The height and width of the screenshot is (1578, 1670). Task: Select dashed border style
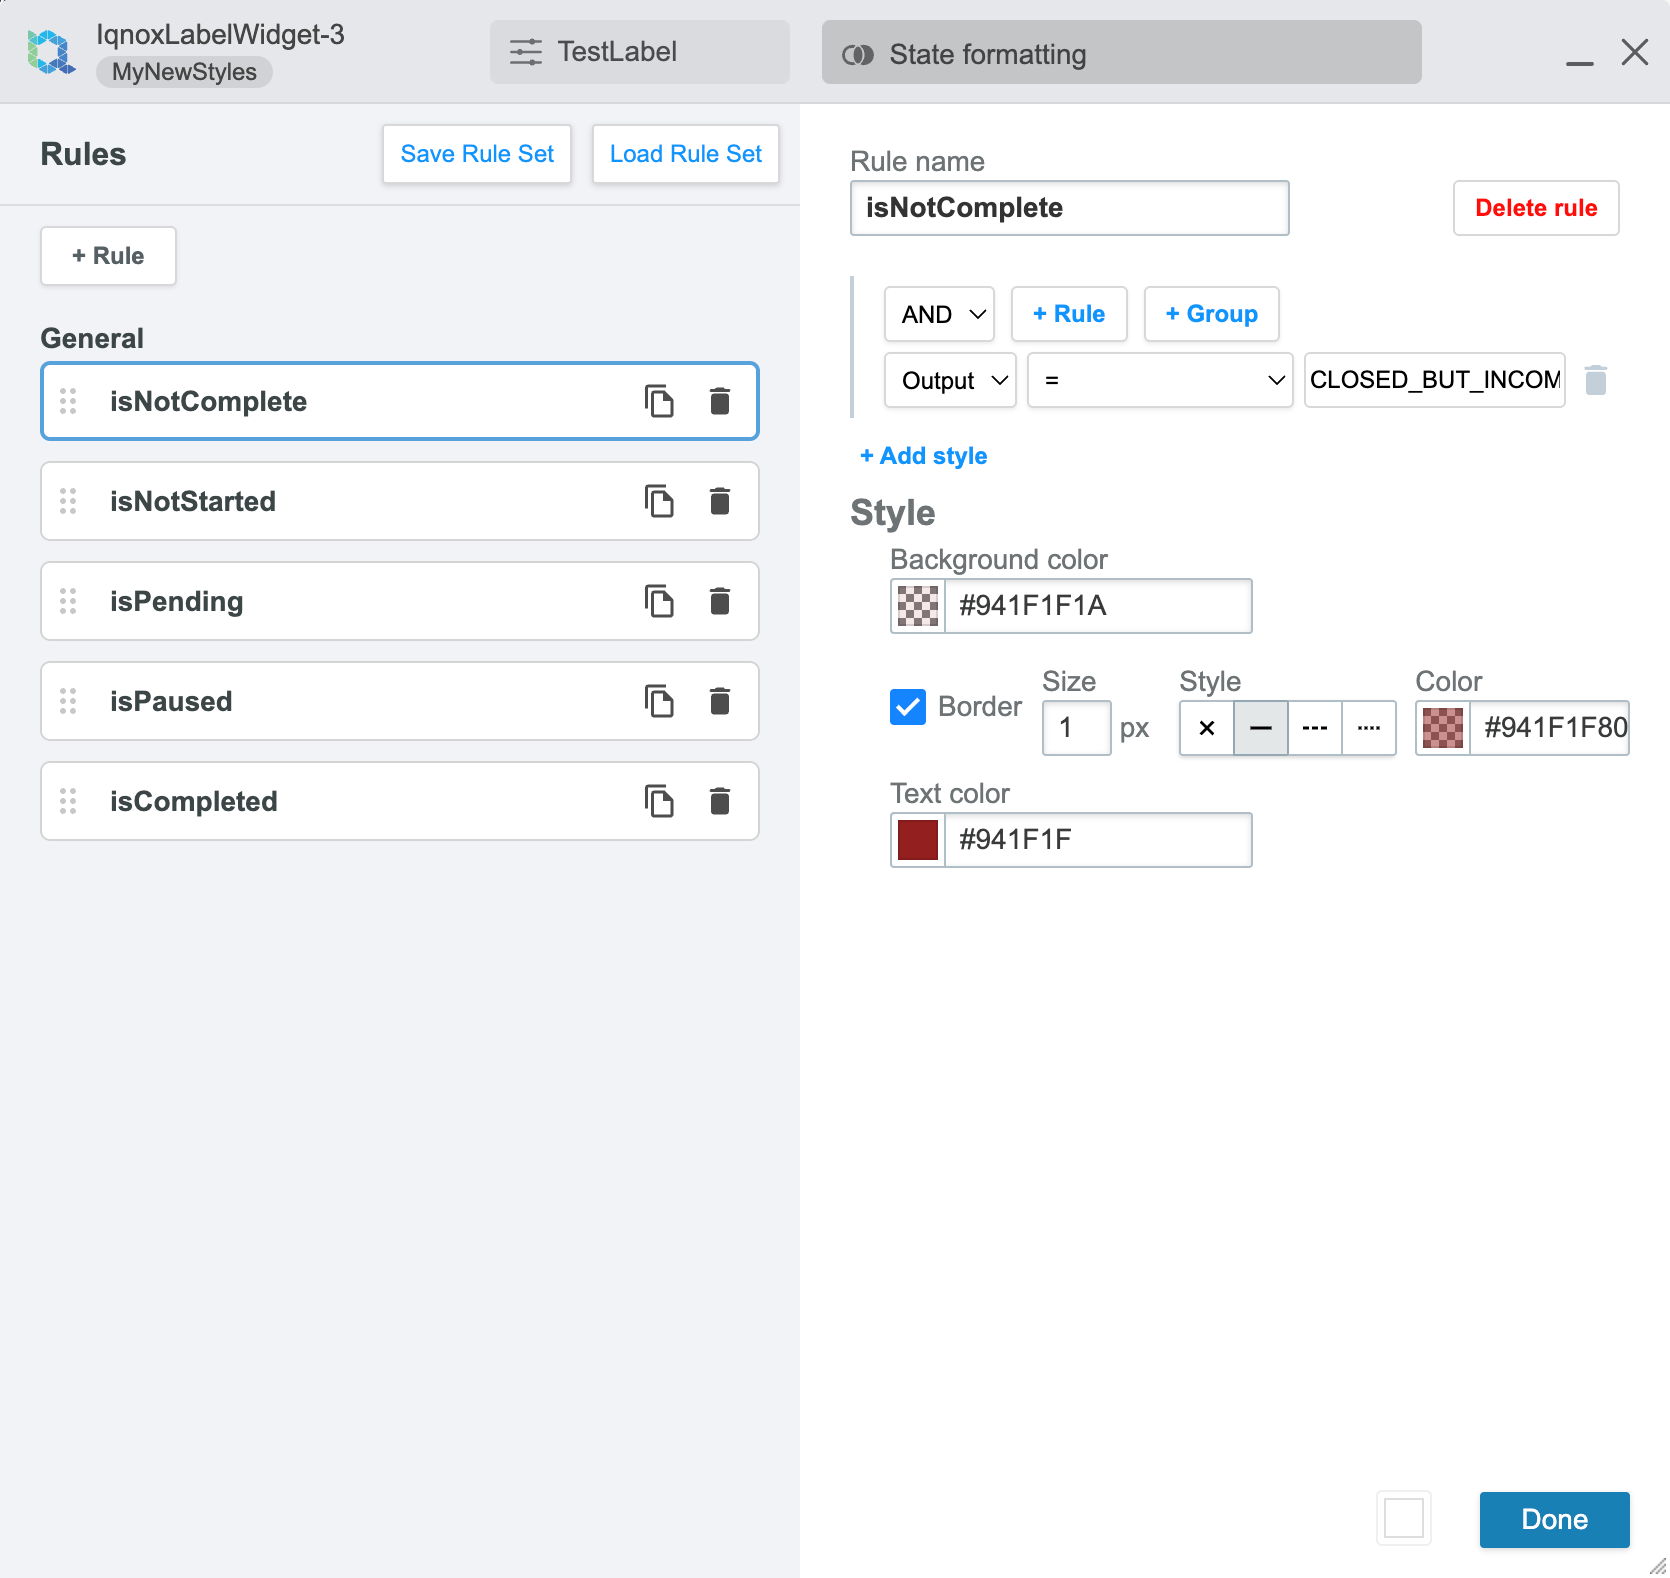(x=1314, y=728)
